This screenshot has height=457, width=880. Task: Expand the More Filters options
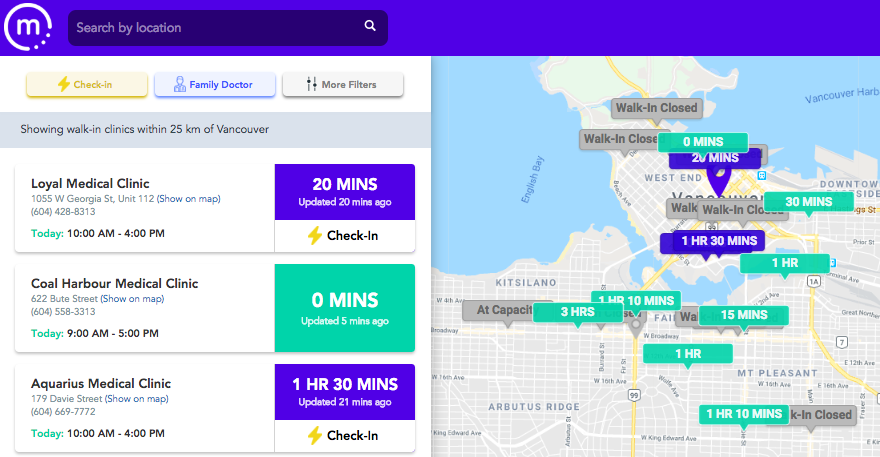tap(342, 85)
